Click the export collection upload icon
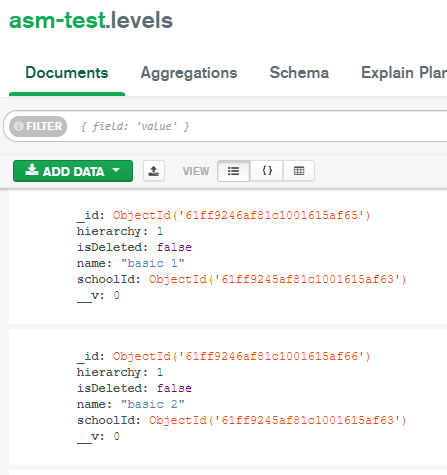 [x=154, y=171]
